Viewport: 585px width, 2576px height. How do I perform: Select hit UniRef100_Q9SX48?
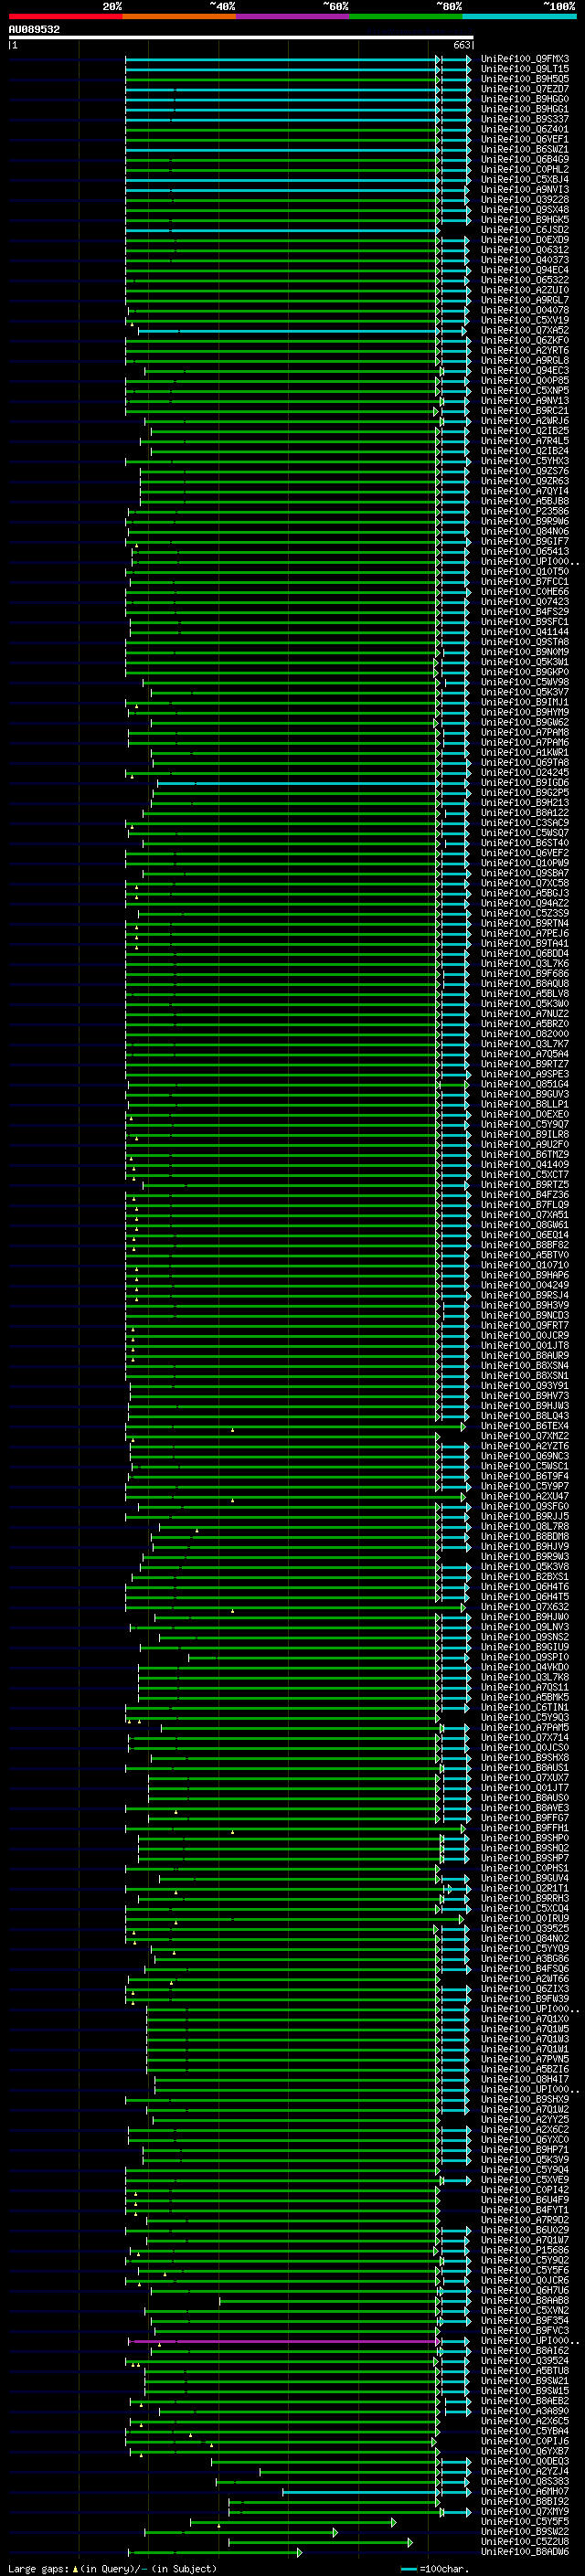[524, 210]
